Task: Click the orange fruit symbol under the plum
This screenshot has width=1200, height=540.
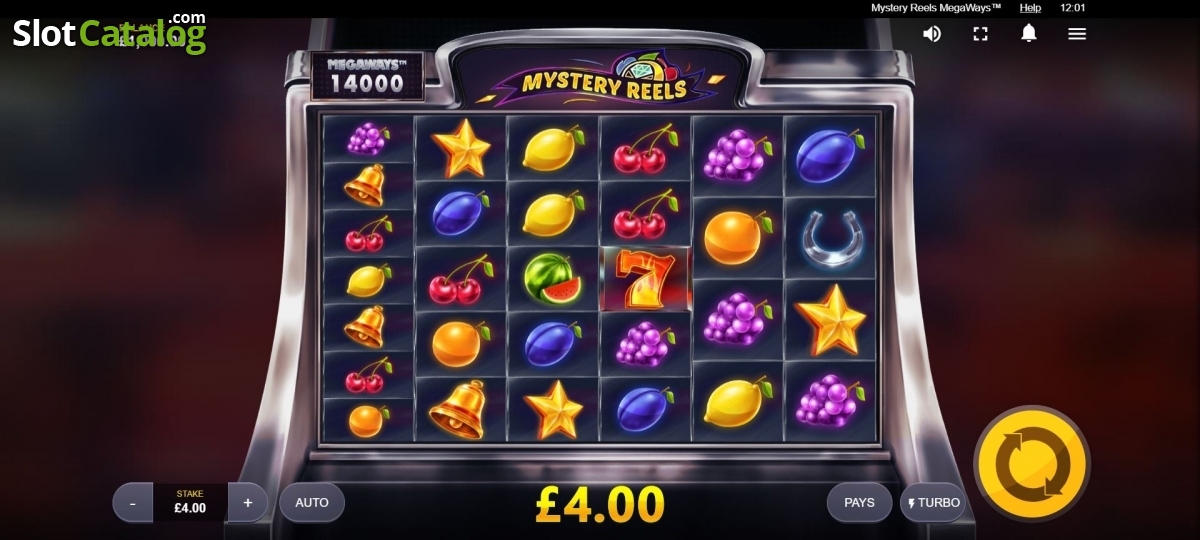Action: click(460, 343)
